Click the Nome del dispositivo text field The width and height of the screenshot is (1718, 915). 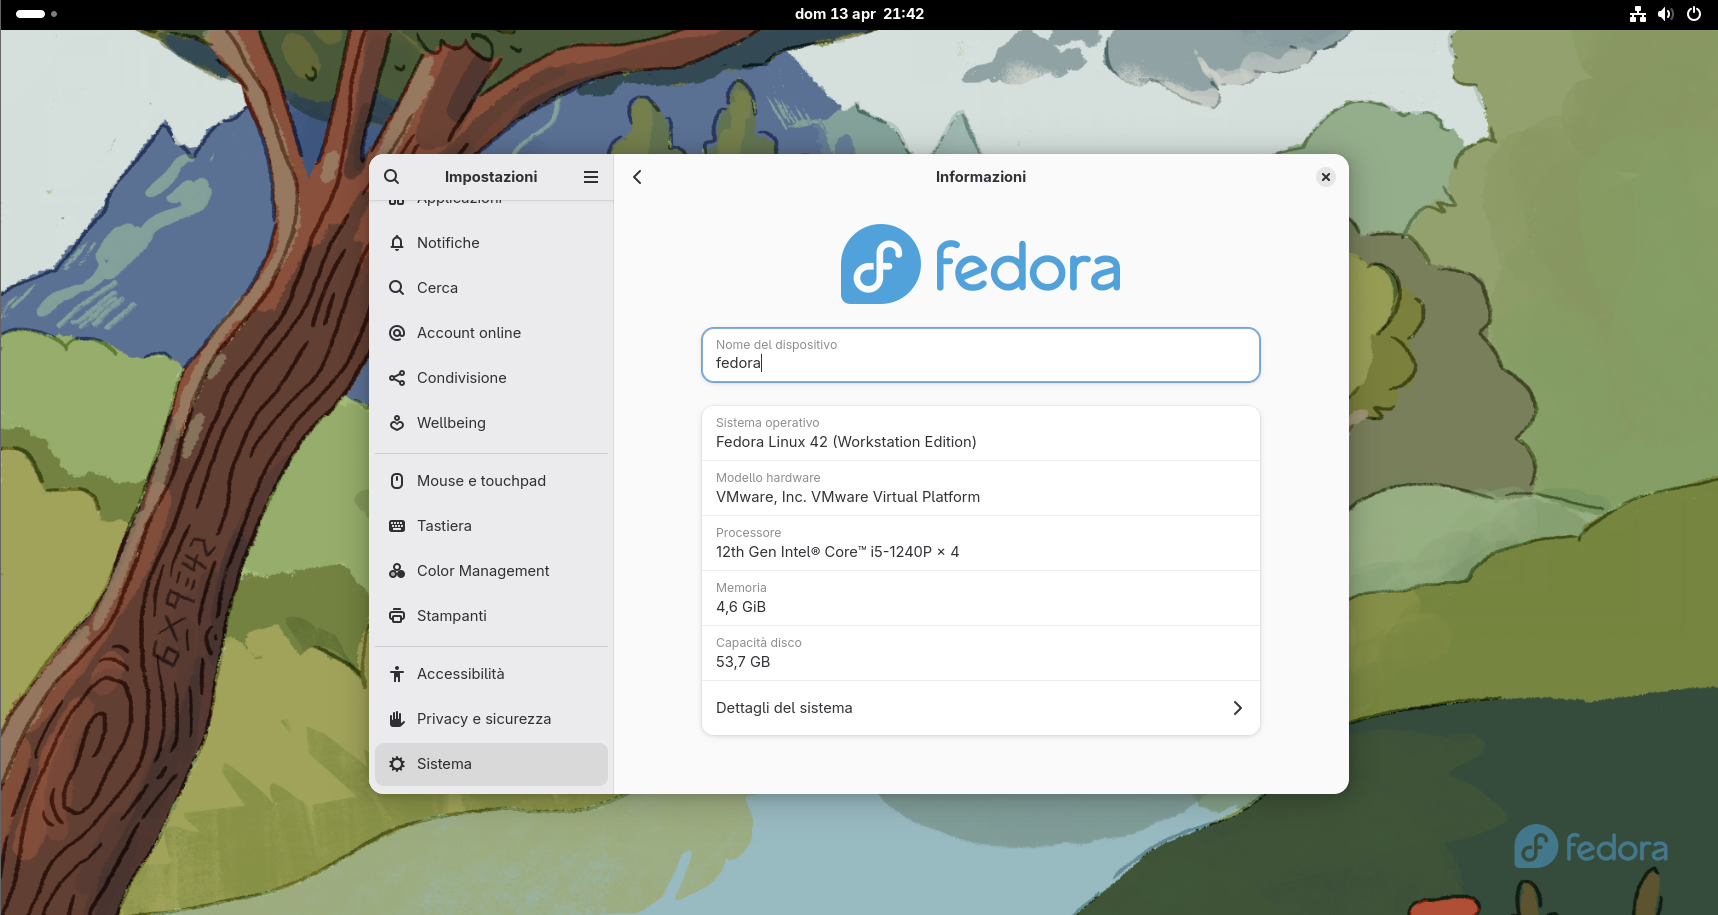tap(980, 362)
